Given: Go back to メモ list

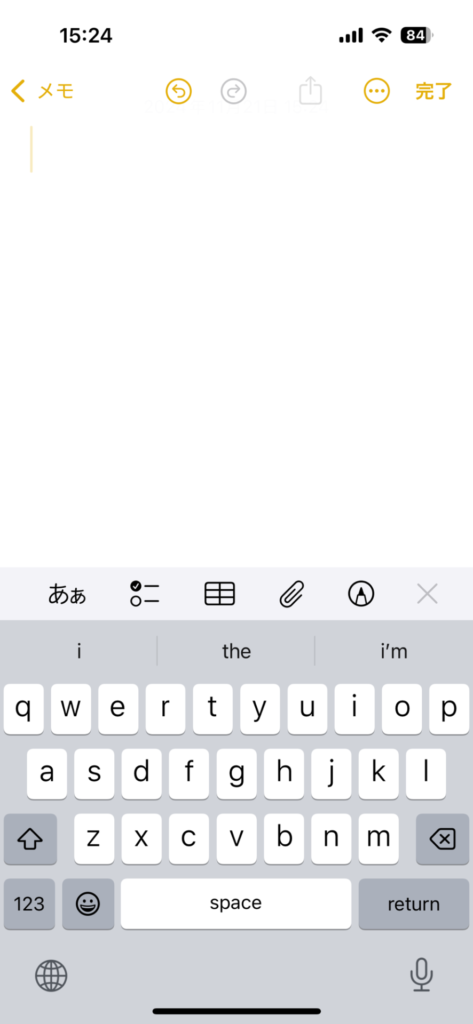Looking at the screenshot, I should [x=42, y=91].
